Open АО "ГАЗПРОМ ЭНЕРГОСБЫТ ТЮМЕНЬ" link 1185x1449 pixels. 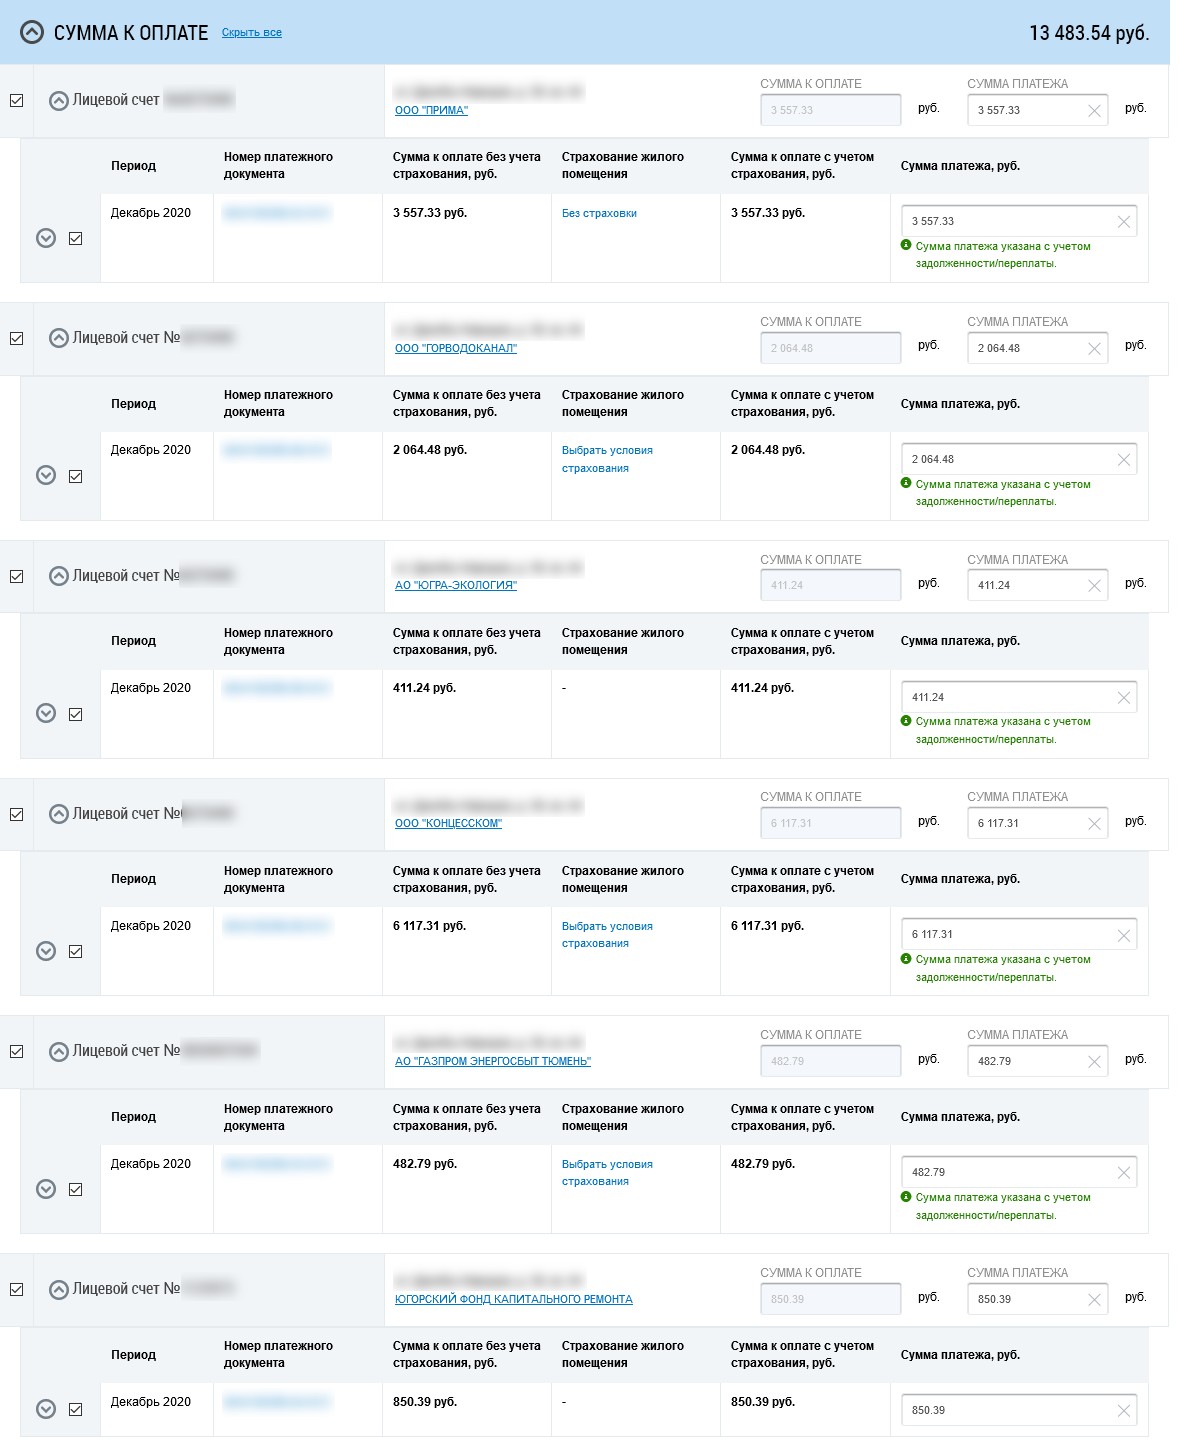pyautogui.click(x=493, y=1062)
